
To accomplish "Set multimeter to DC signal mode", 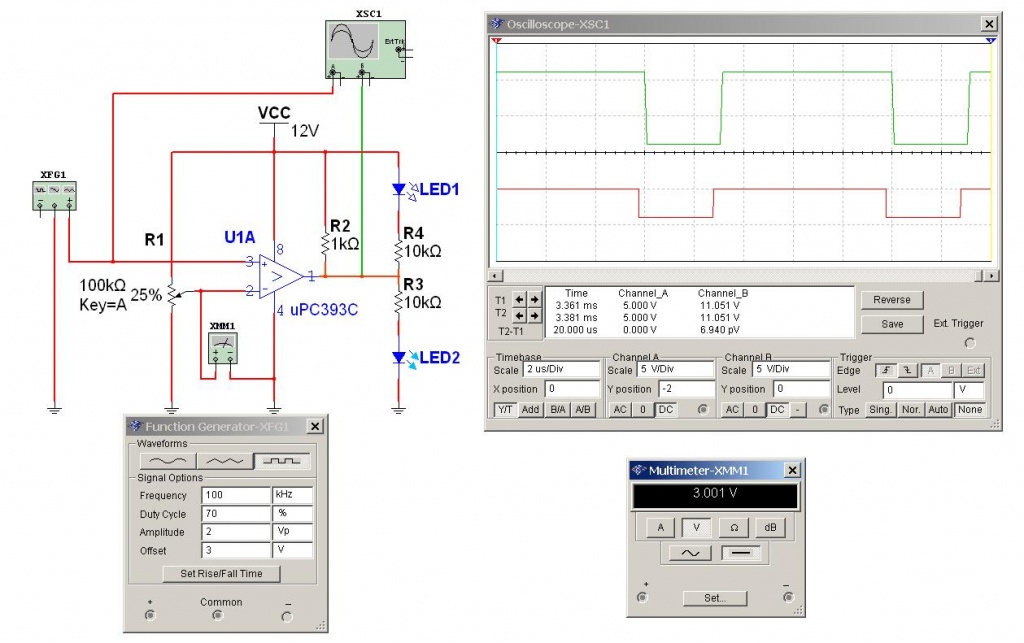I will 739,553.
